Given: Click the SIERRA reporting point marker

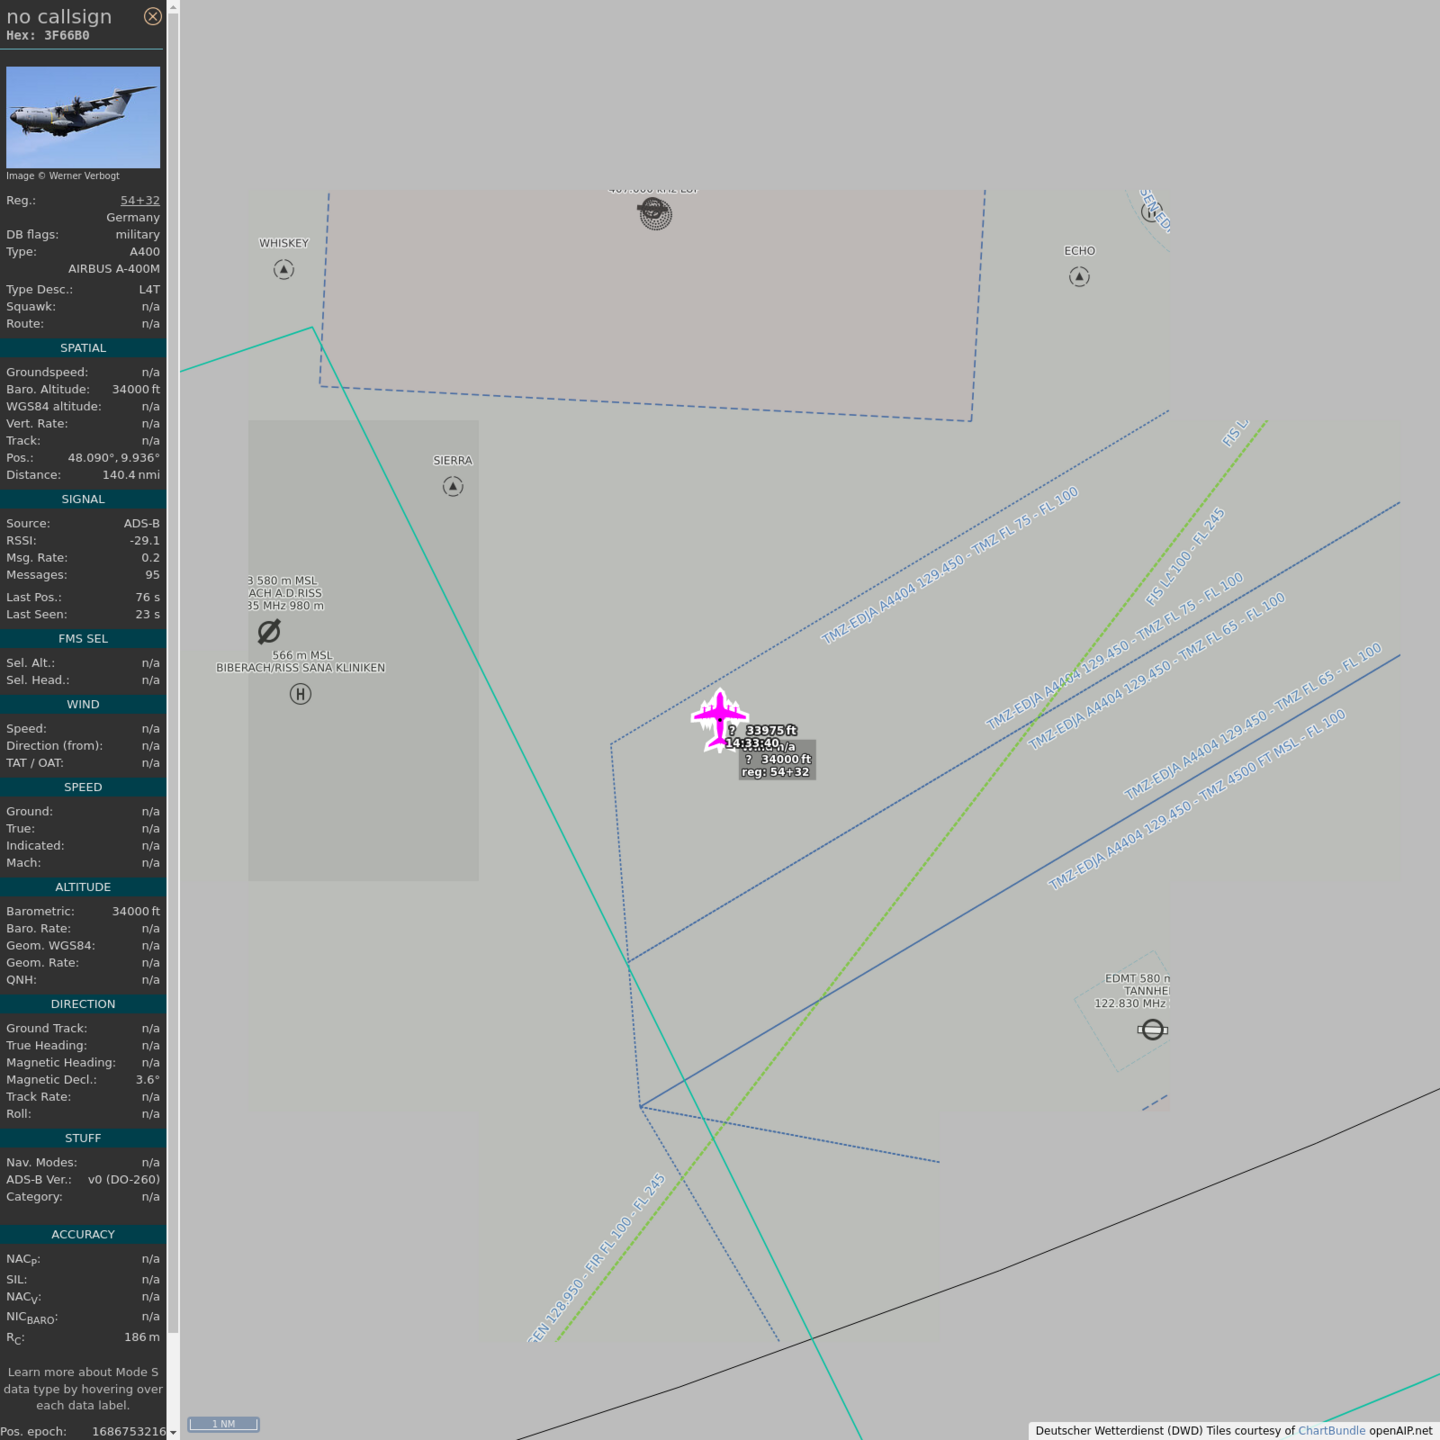Looking at the screenshot, I should [453, 487].
